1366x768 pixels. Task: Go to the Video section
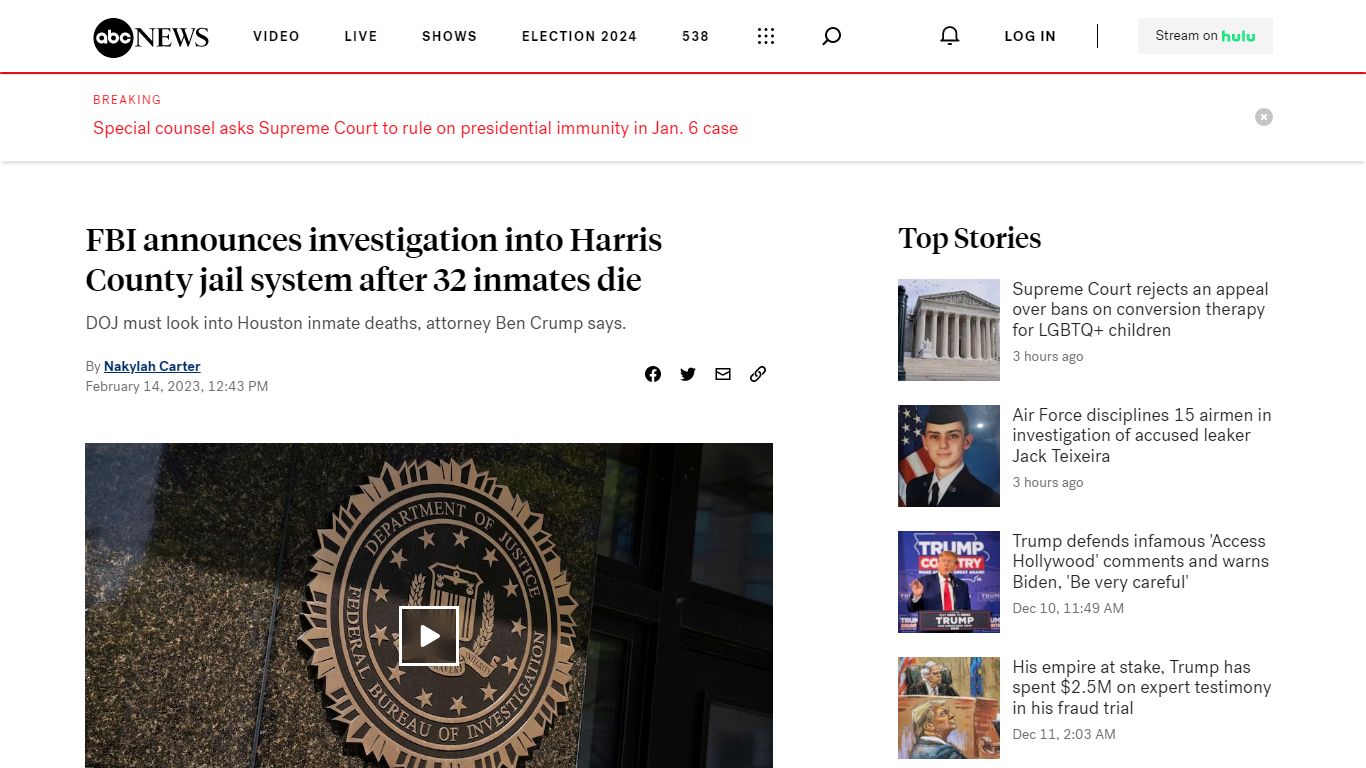click(x=276, y=36)
